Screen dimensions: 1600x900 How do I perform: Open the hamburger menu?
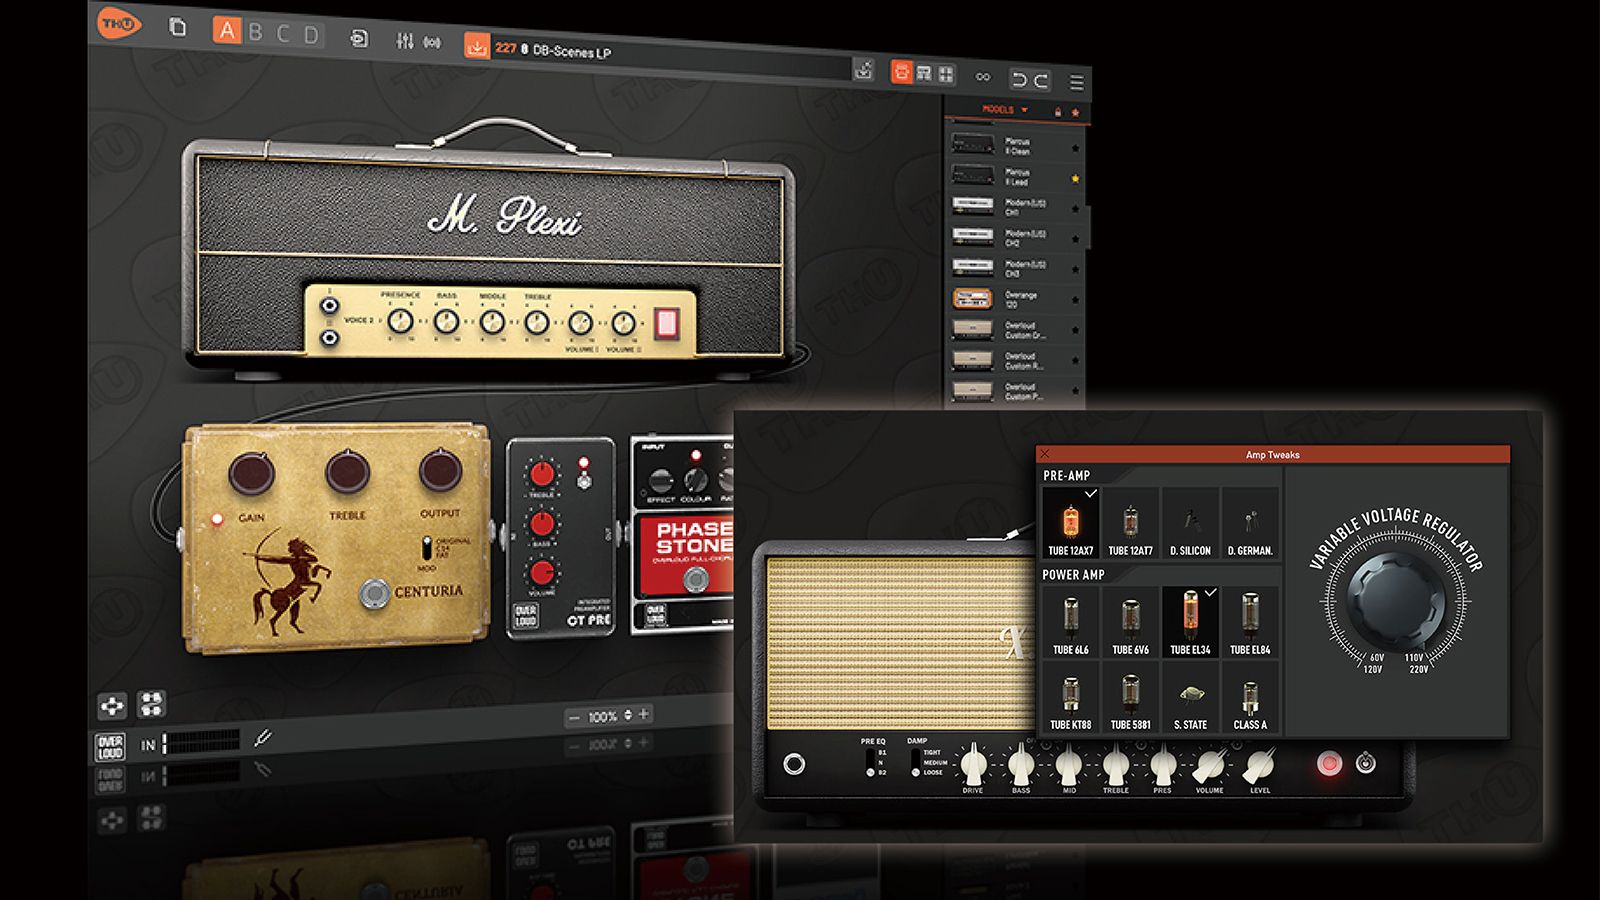(x=1076, y=82)
